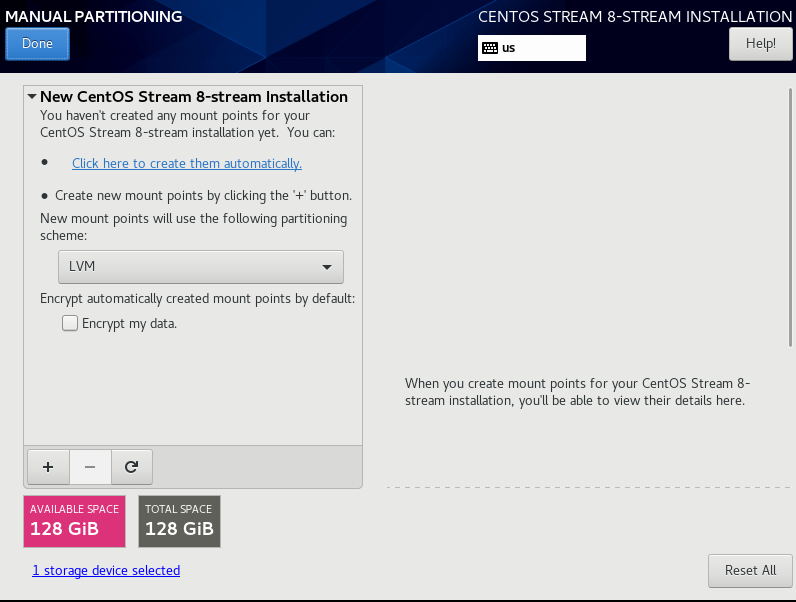Click the right panel vertical scrollbar
This screenshot has width=796, height=602.
coord(790,217)
